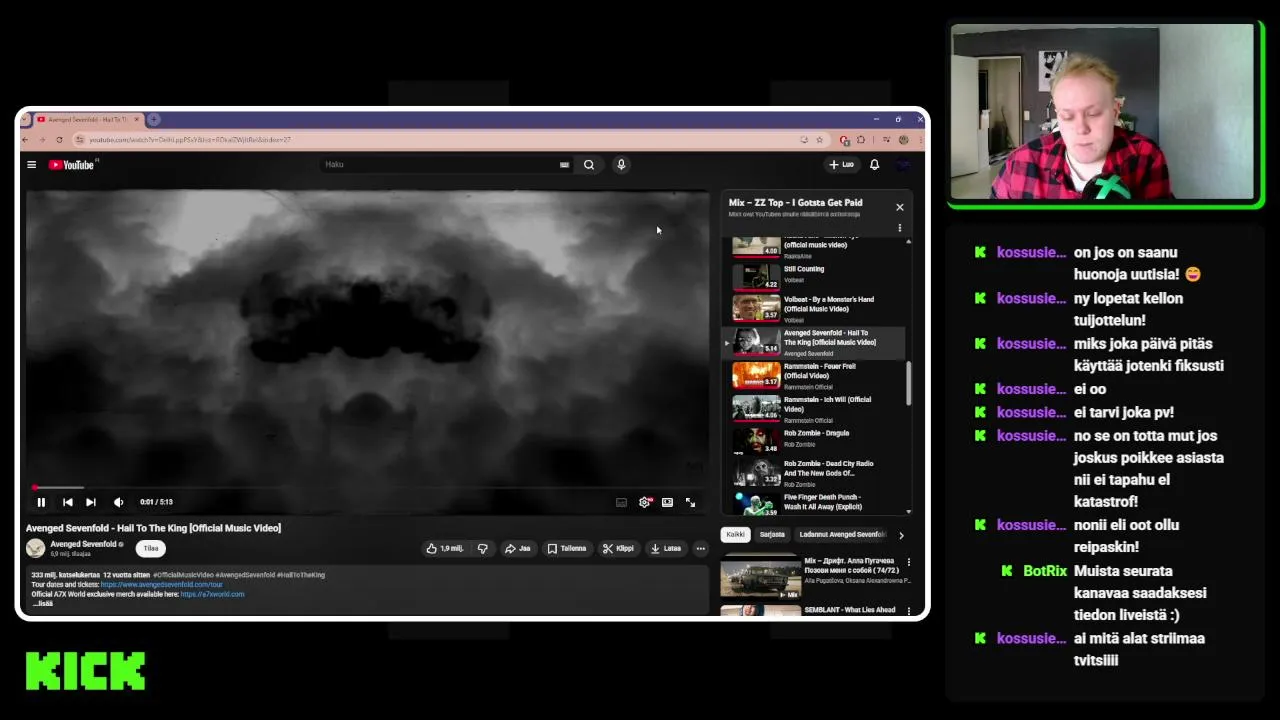Play Volbeat - By a Monster's Hand
The height and width of the screenshot is (720, 1280).
coord(815,308)
